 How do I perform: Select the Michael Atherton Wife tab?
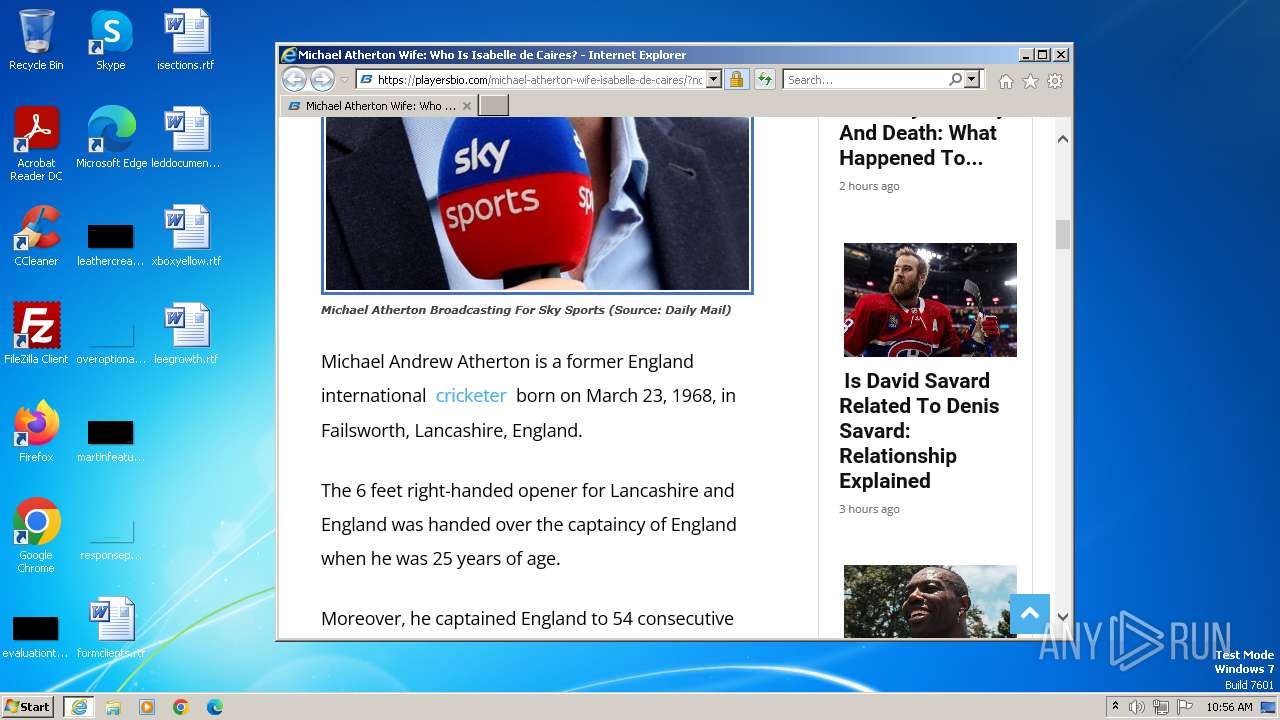tap(379, 105)
